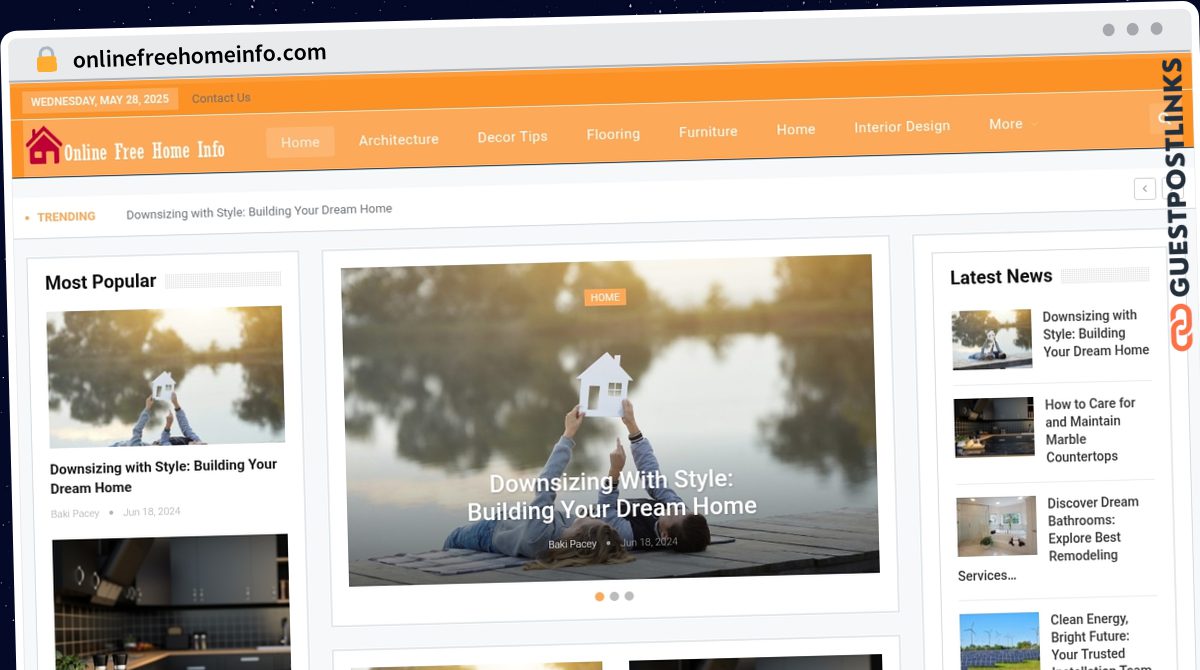The width and height of the screenshot is (1200, 670).
Task: Open How to Care for Marble Countertops
Action: coord(1091,430)
